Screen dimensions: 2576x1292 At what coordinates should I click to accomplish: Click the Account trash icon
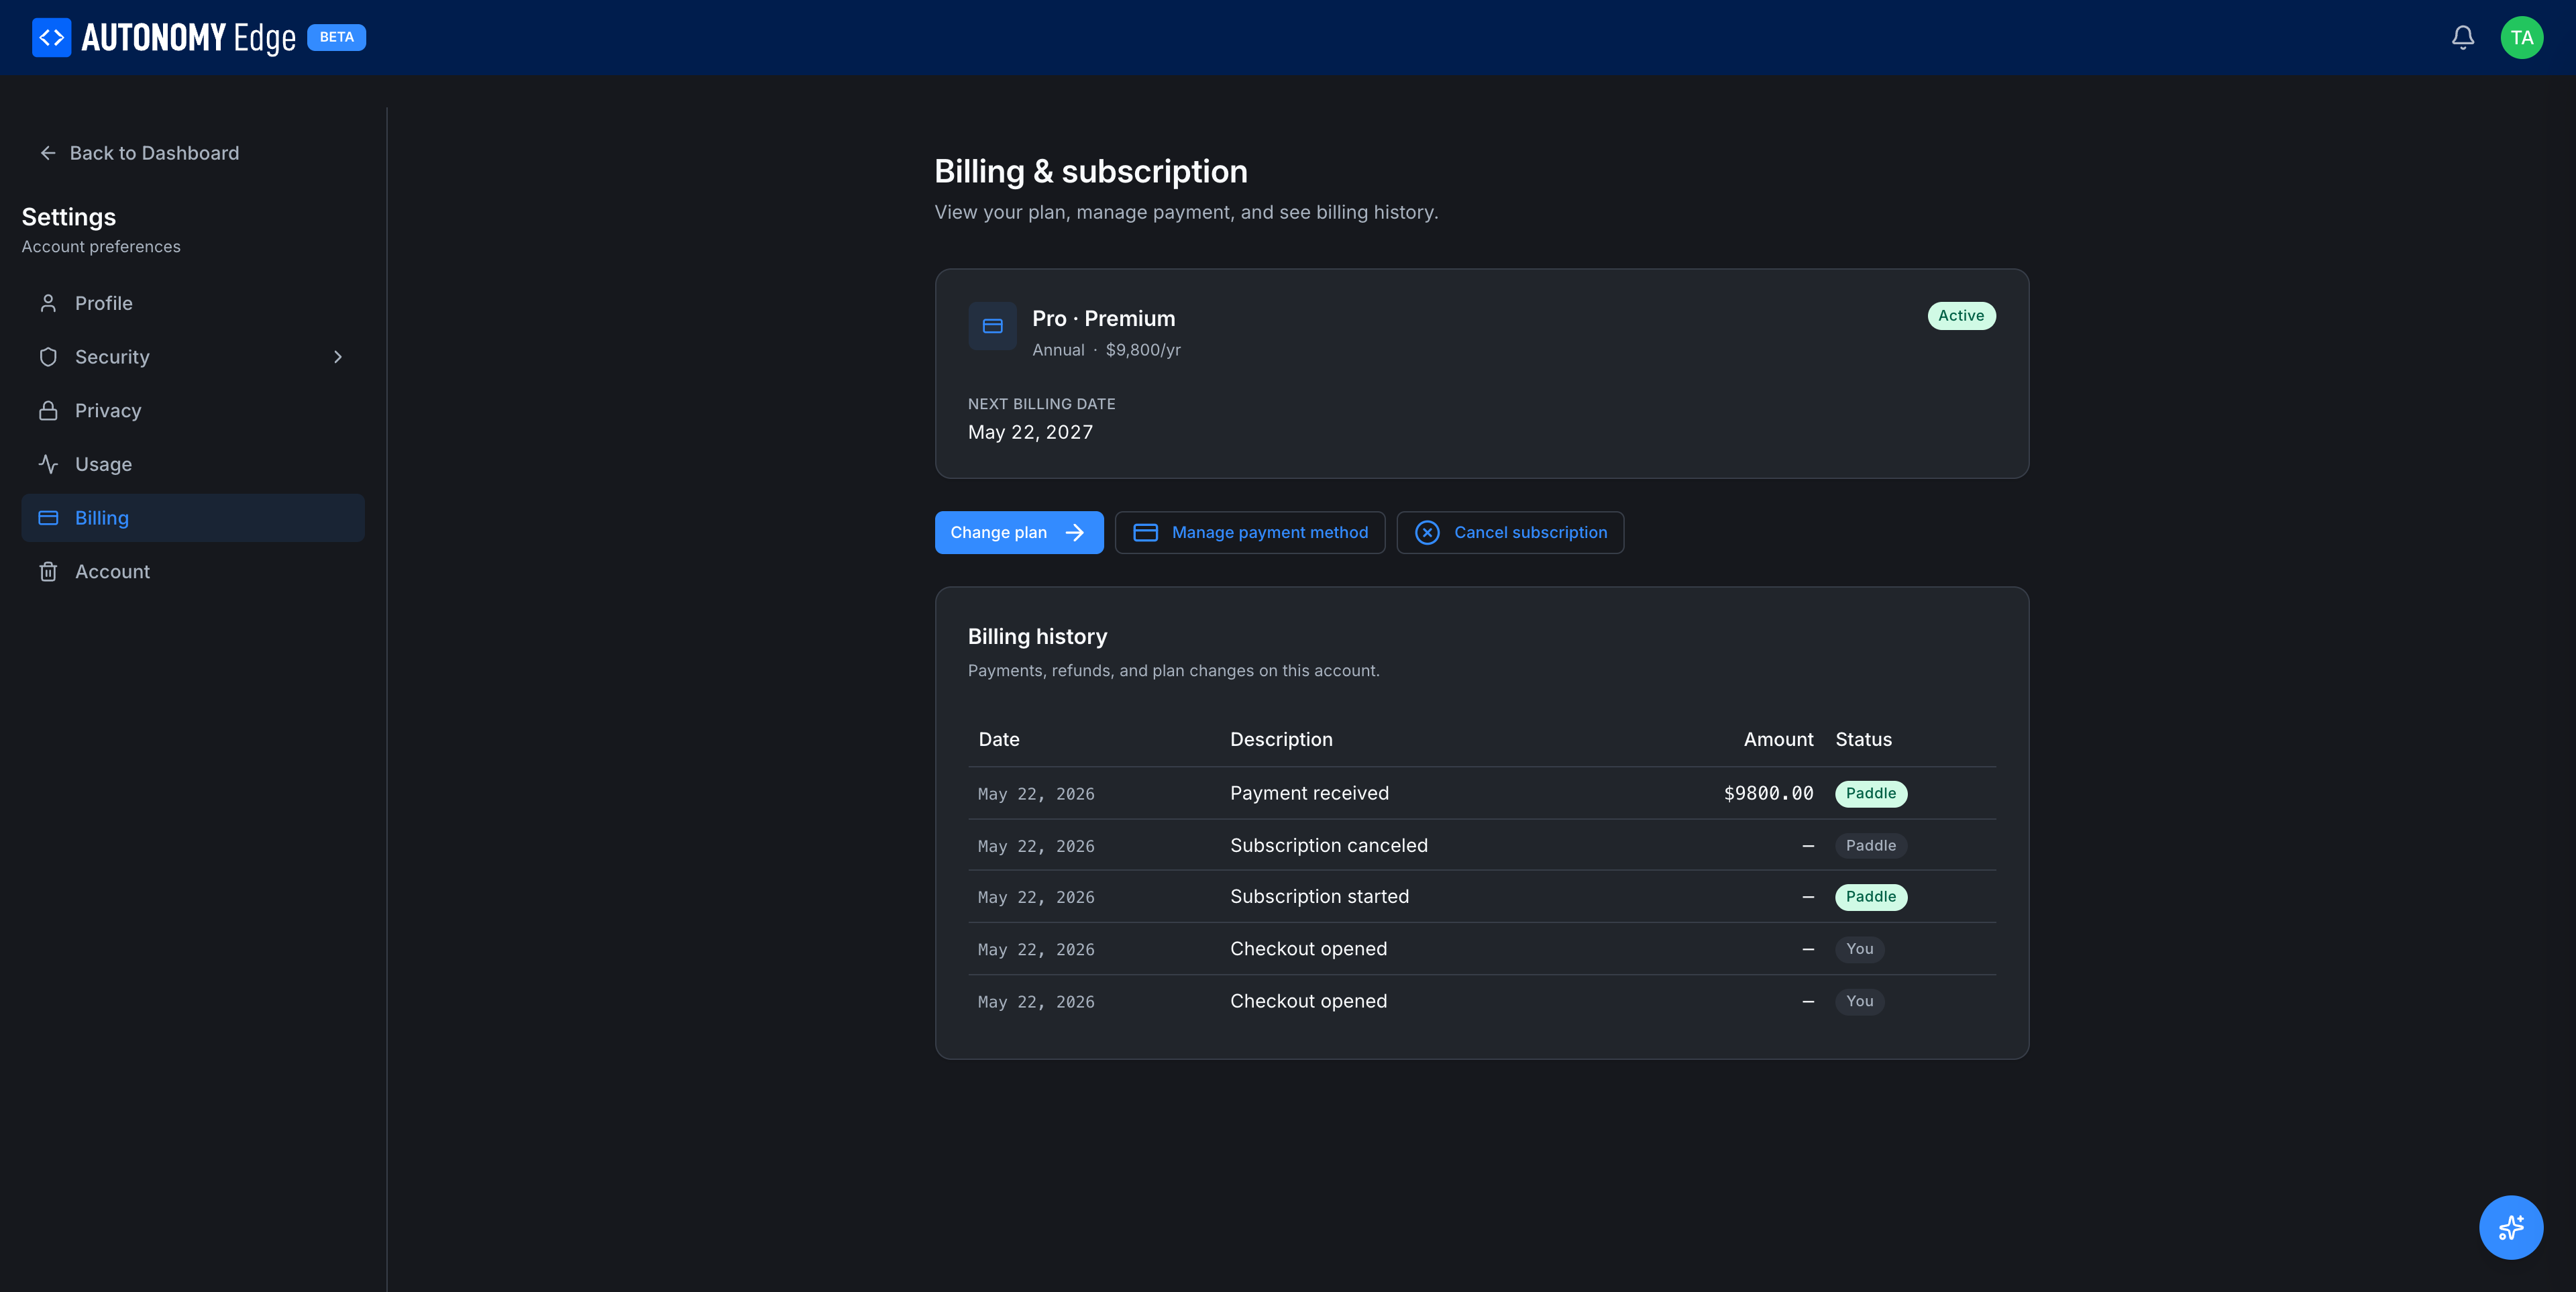(x=48, y=572)
